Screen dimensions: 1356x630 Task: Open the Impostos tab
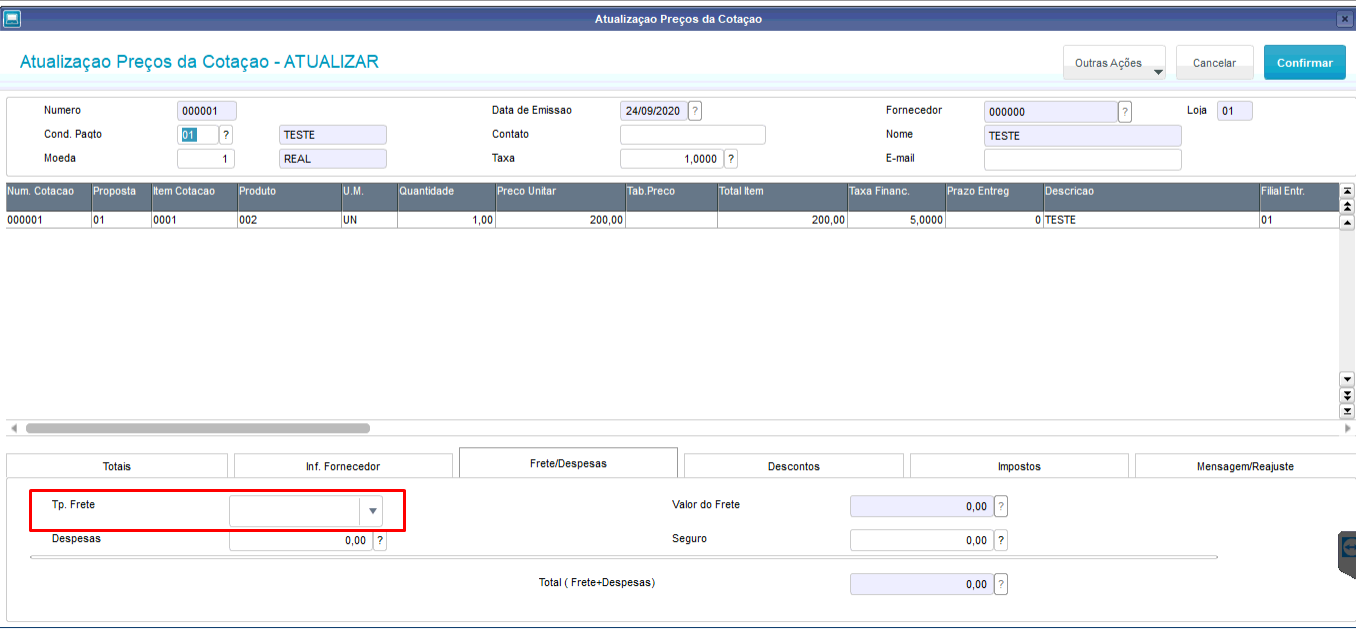(x=1019, y=466)
